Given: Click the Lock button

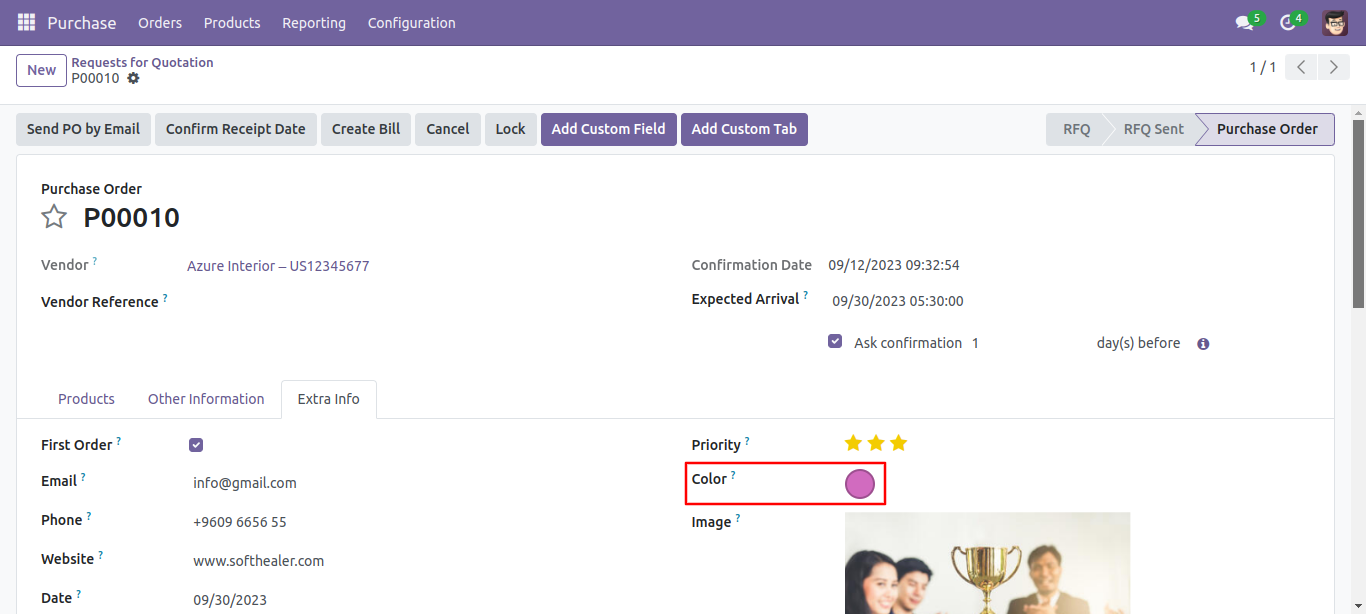Looking at the screenshot, I should pyautogui.click(x=510, y=129).
